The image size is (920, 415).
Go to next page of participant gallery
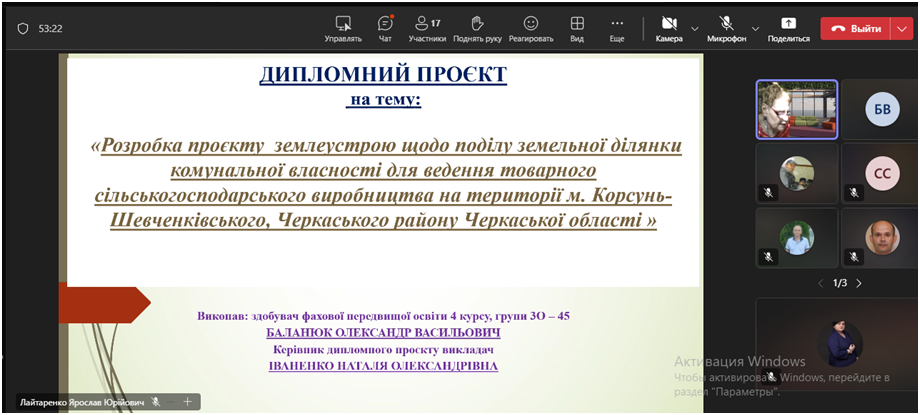[858, 283]
